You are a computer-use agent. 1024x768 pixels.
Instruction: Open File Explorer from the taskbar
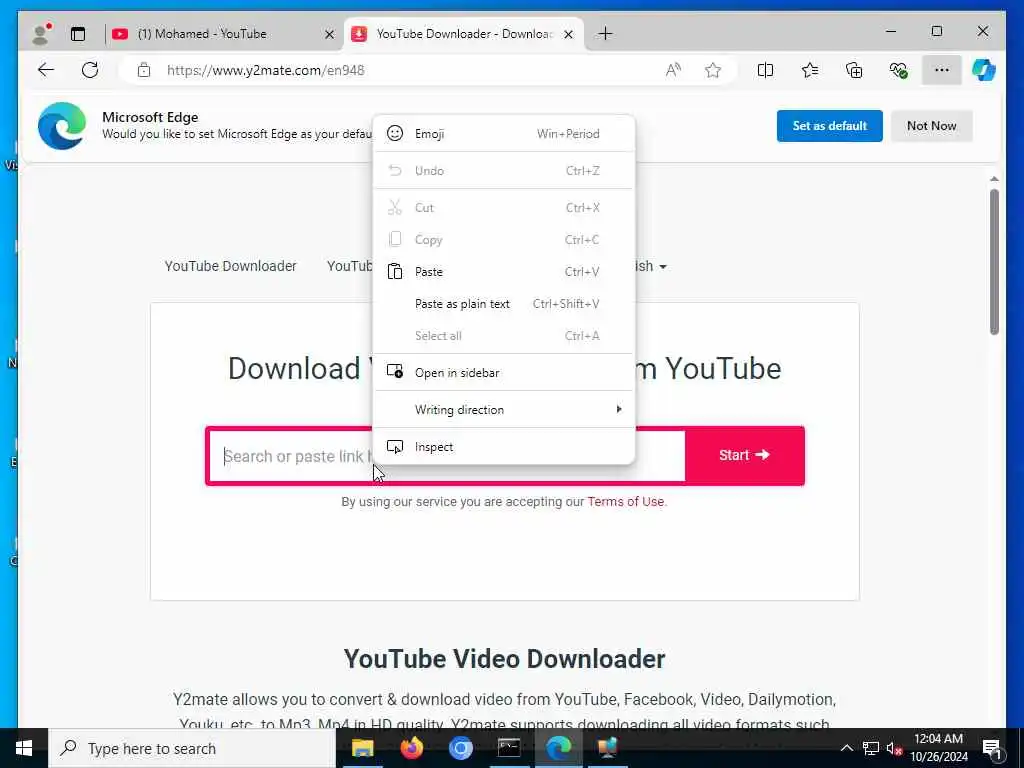(x=362, y=748)
